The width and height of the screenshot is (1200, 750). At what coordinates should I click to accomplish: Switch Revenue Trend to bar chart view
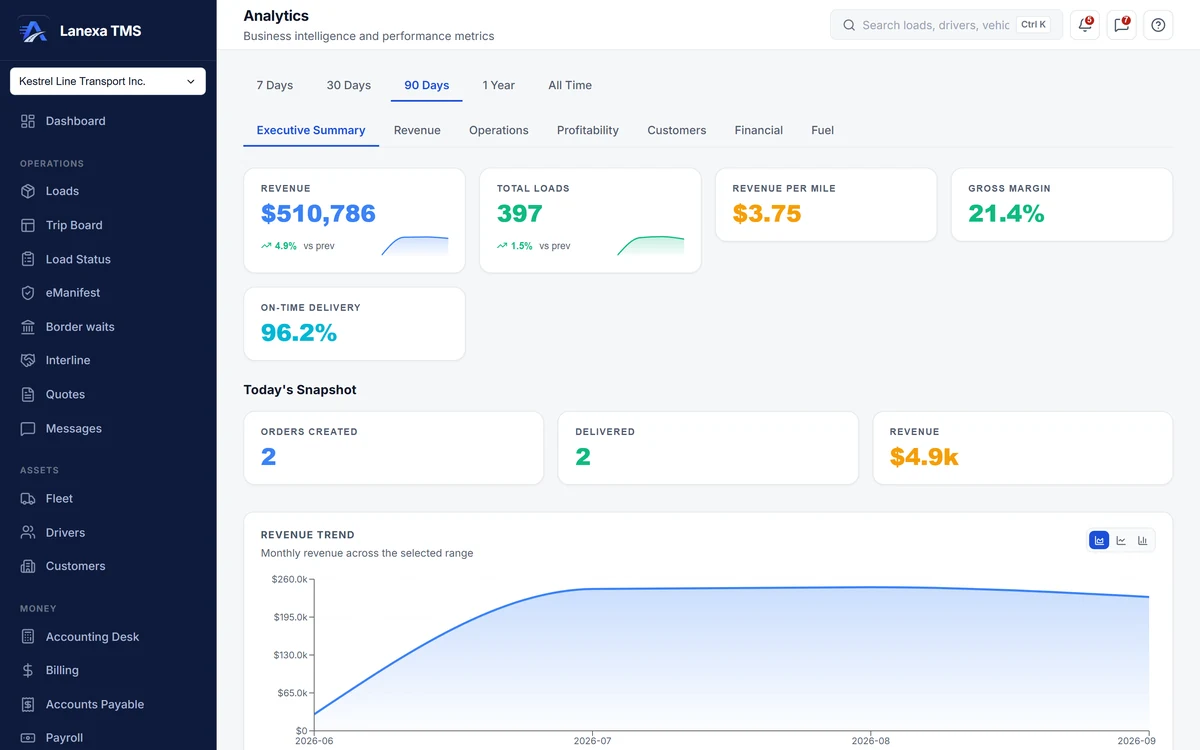click(x=1143, y=540)
